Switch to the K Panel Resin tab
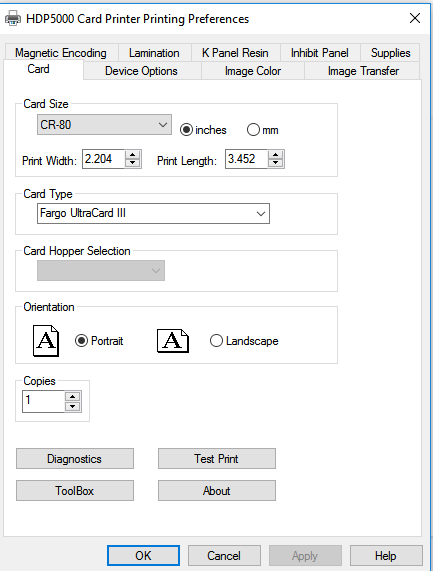 (235, 53)
